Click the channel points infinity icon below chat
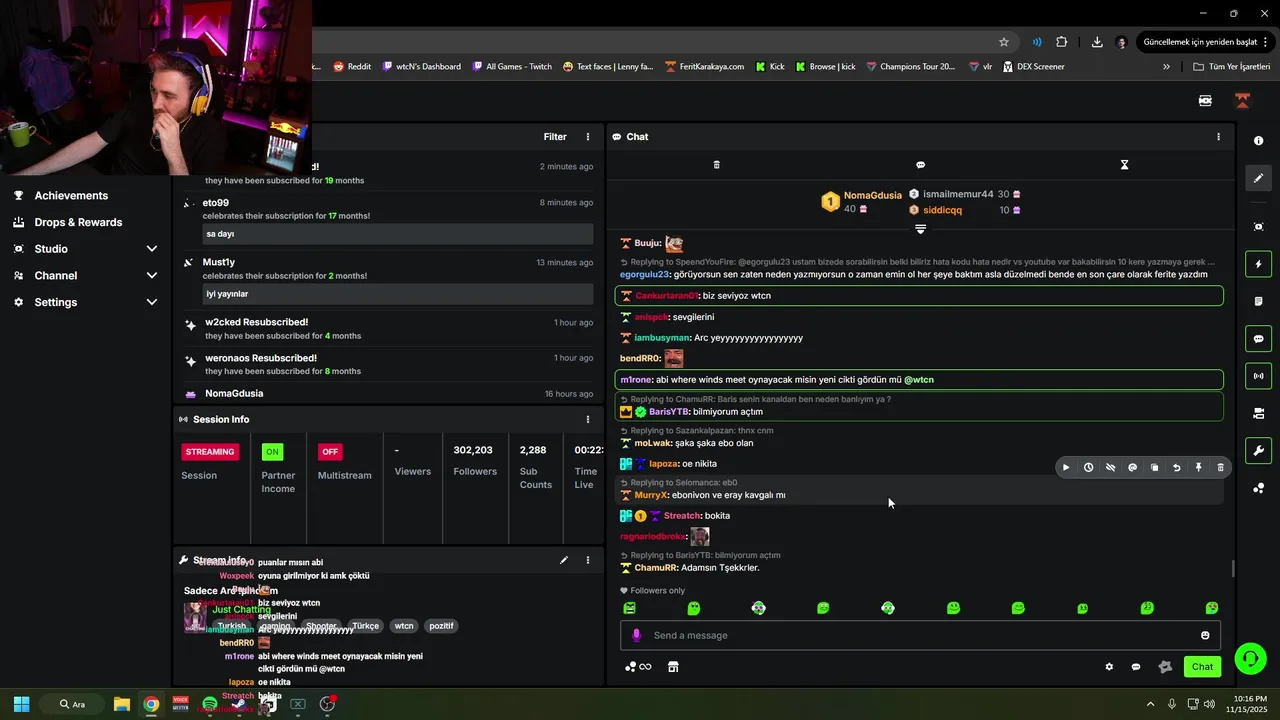The height and width of the screenshot is (720, 1280). pos(638,667)
